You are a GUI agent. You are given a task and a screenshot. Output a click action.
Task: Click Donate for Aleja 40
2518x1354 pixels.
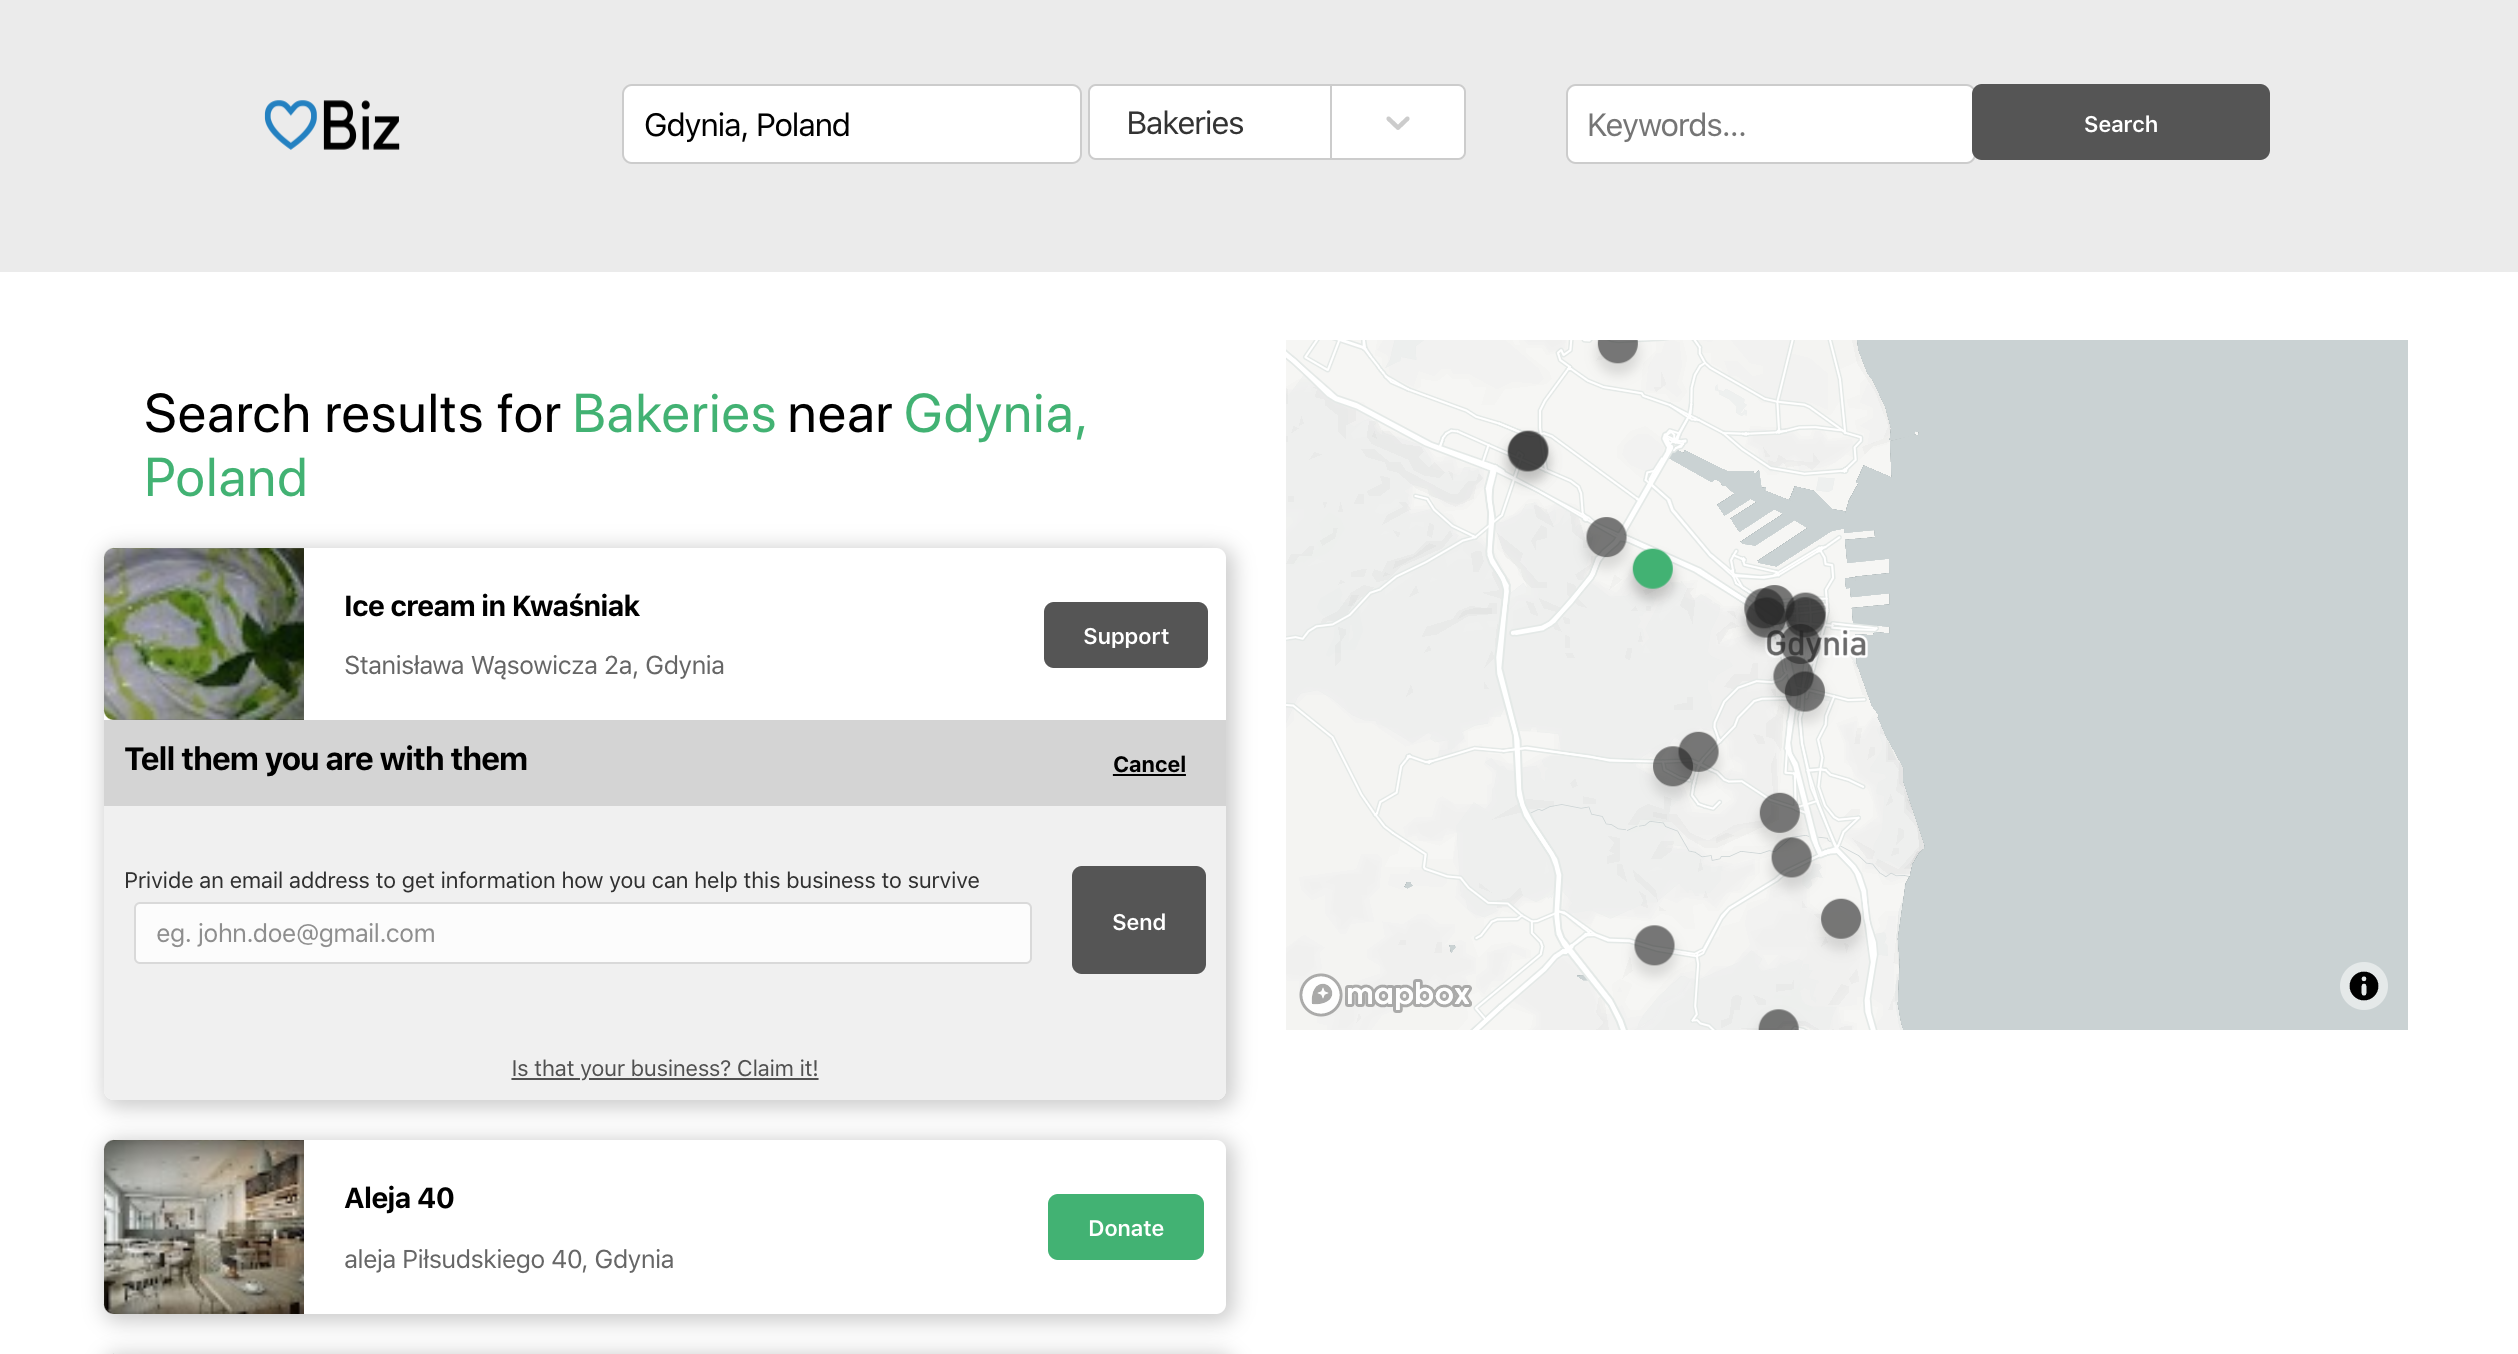pyautogui.click(x=1125, y=1227)
